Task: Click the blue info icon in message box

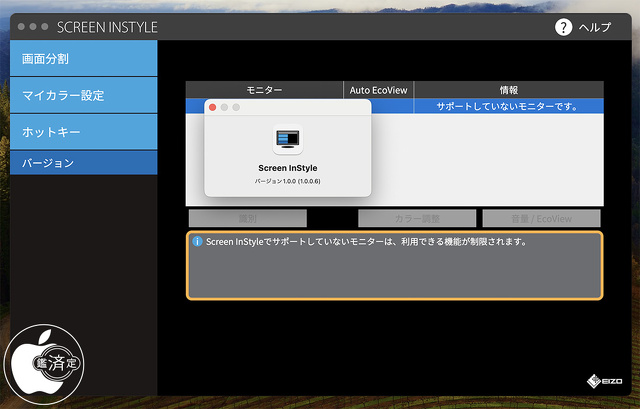Action: point(197,241)
